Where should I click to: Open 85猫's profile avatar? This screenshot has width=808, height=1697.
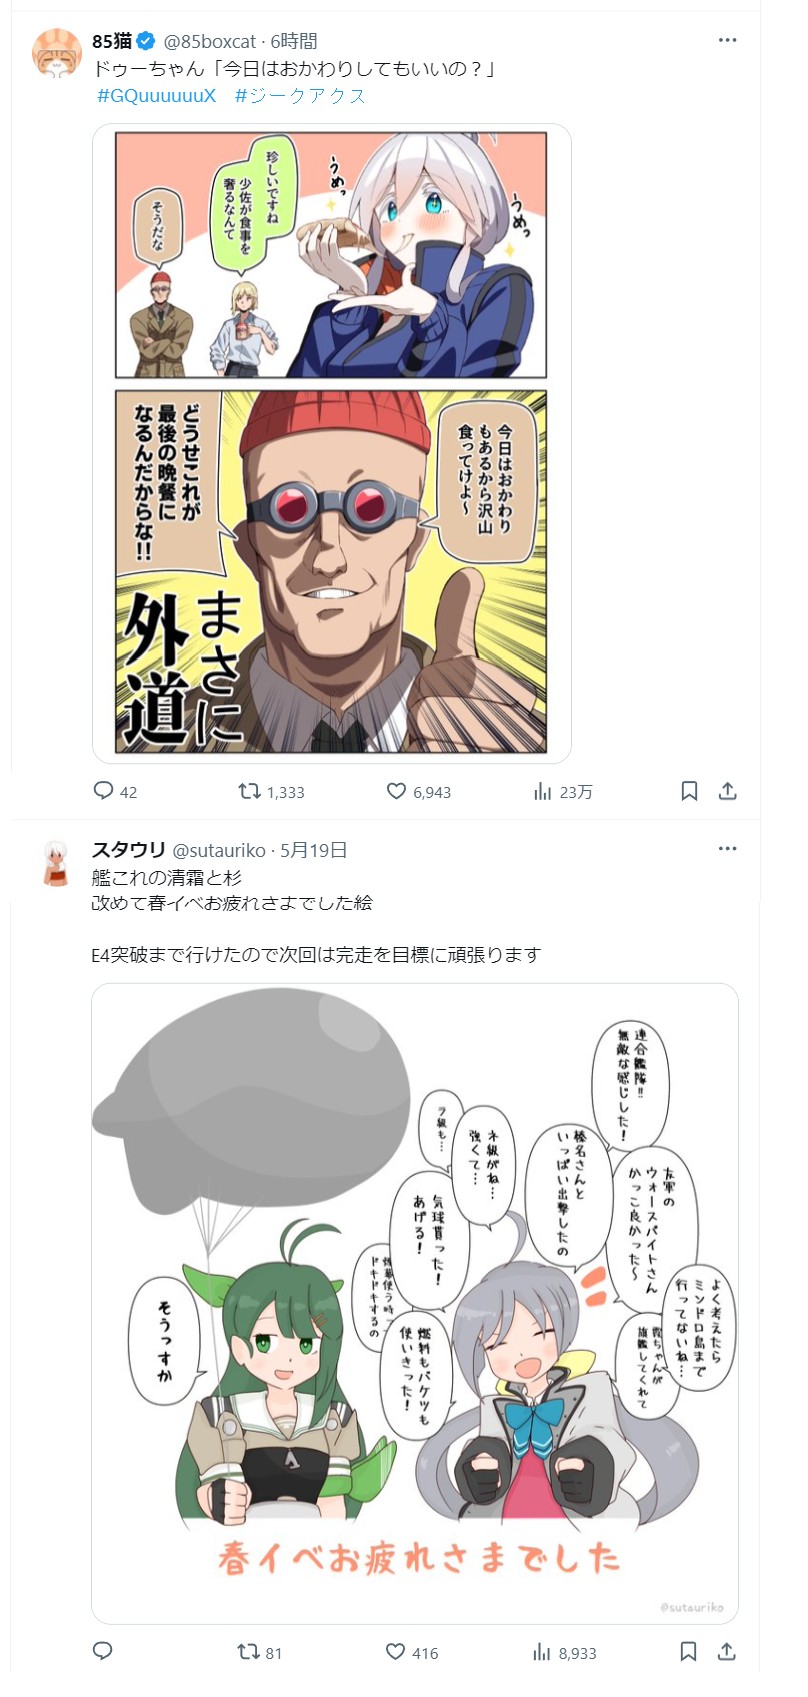57,53
